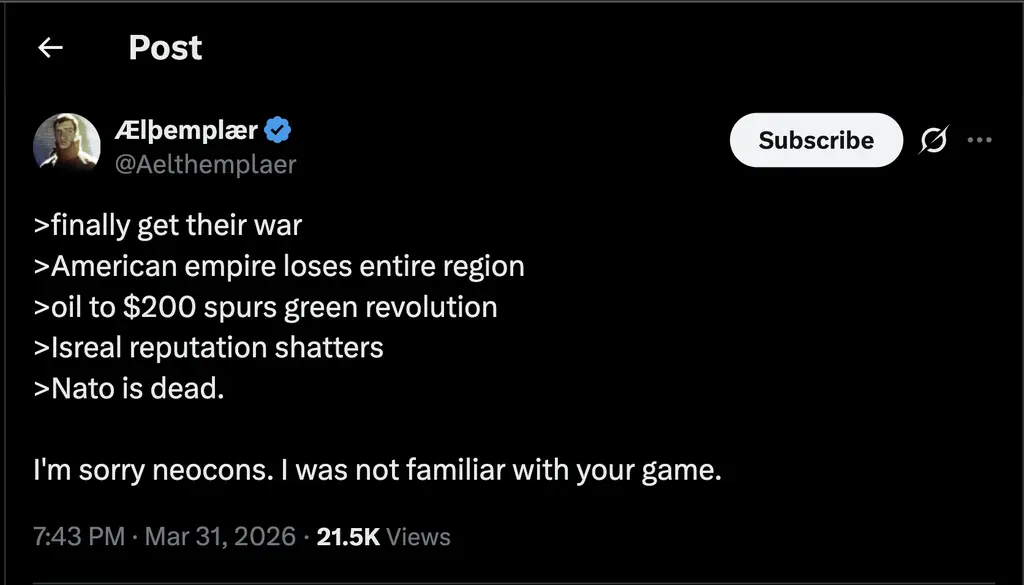Click the Post page heading
1024x585 pixels.
165,48
